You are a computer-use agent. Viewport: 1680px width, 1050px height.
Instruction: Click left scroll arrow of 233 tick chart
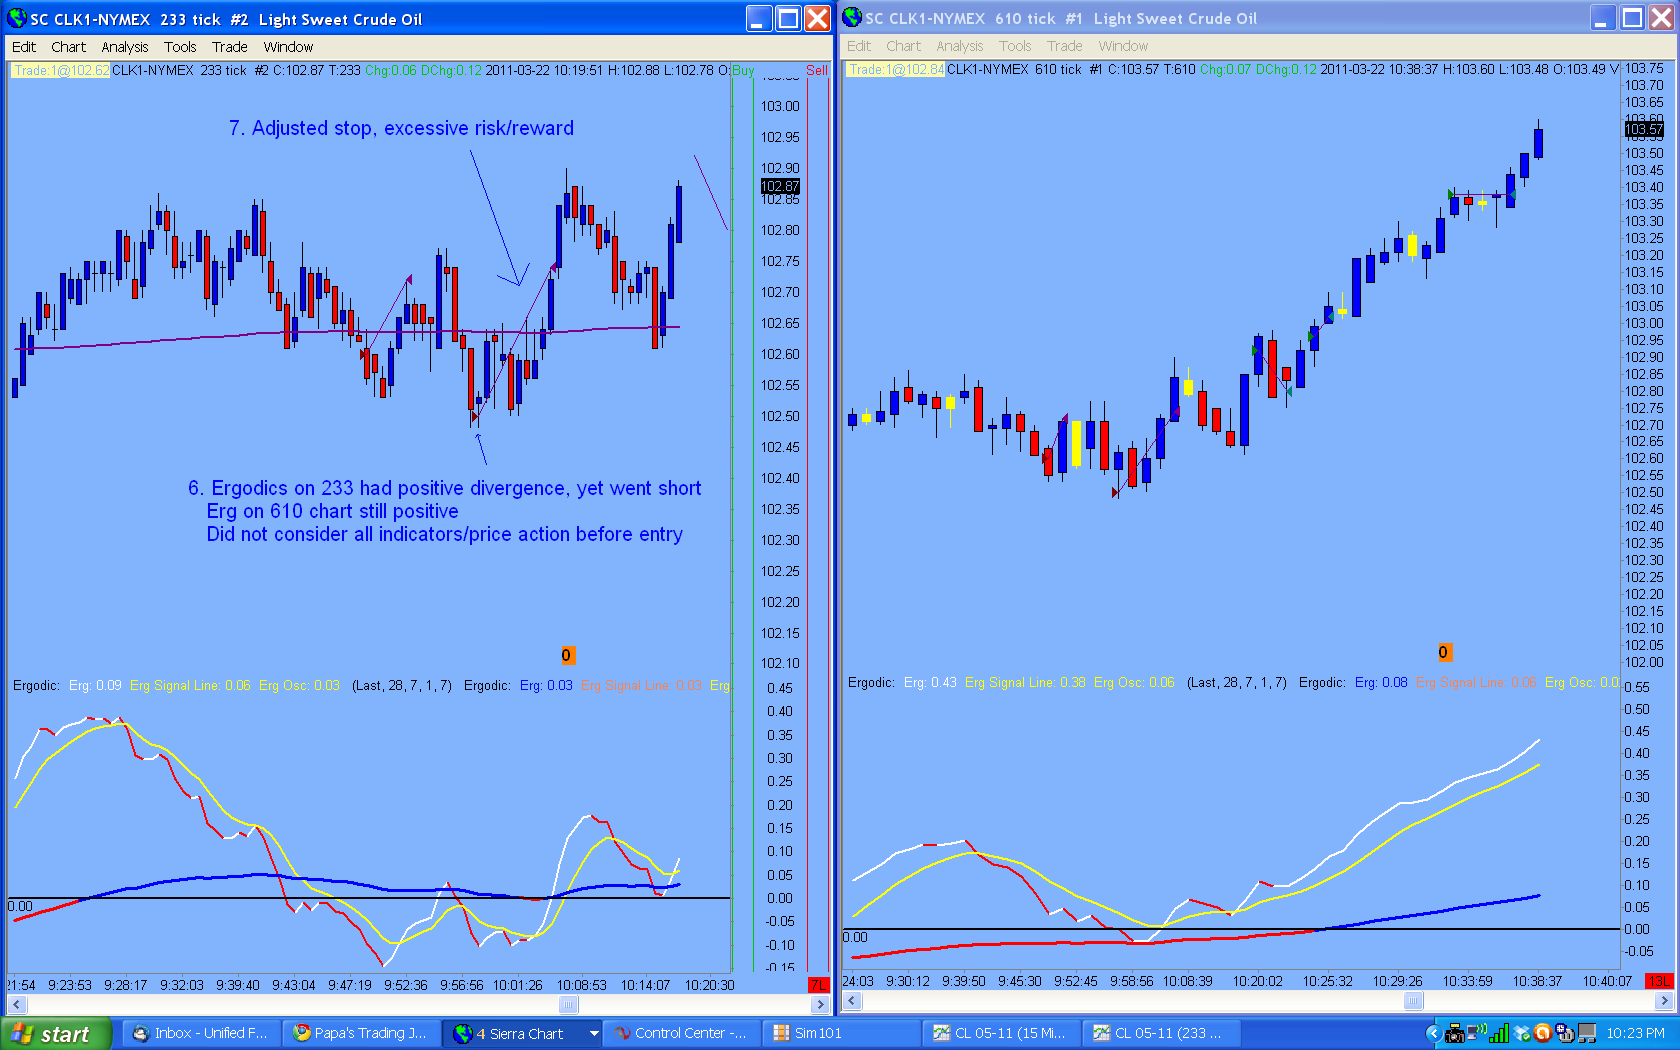pyautogui.click(x=16, y=1004)
